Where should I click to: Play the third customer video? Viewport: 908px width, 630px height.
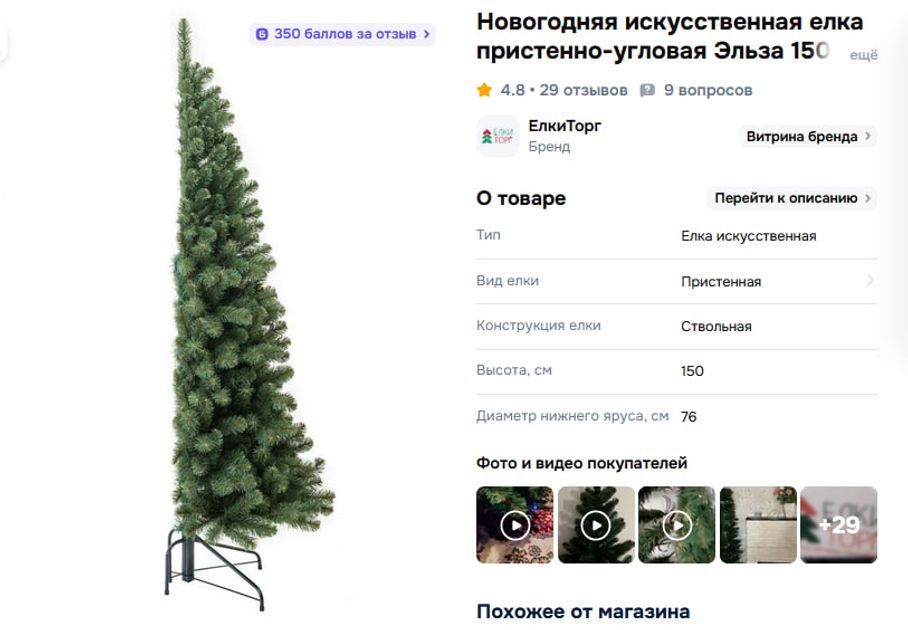pos(676,525)
